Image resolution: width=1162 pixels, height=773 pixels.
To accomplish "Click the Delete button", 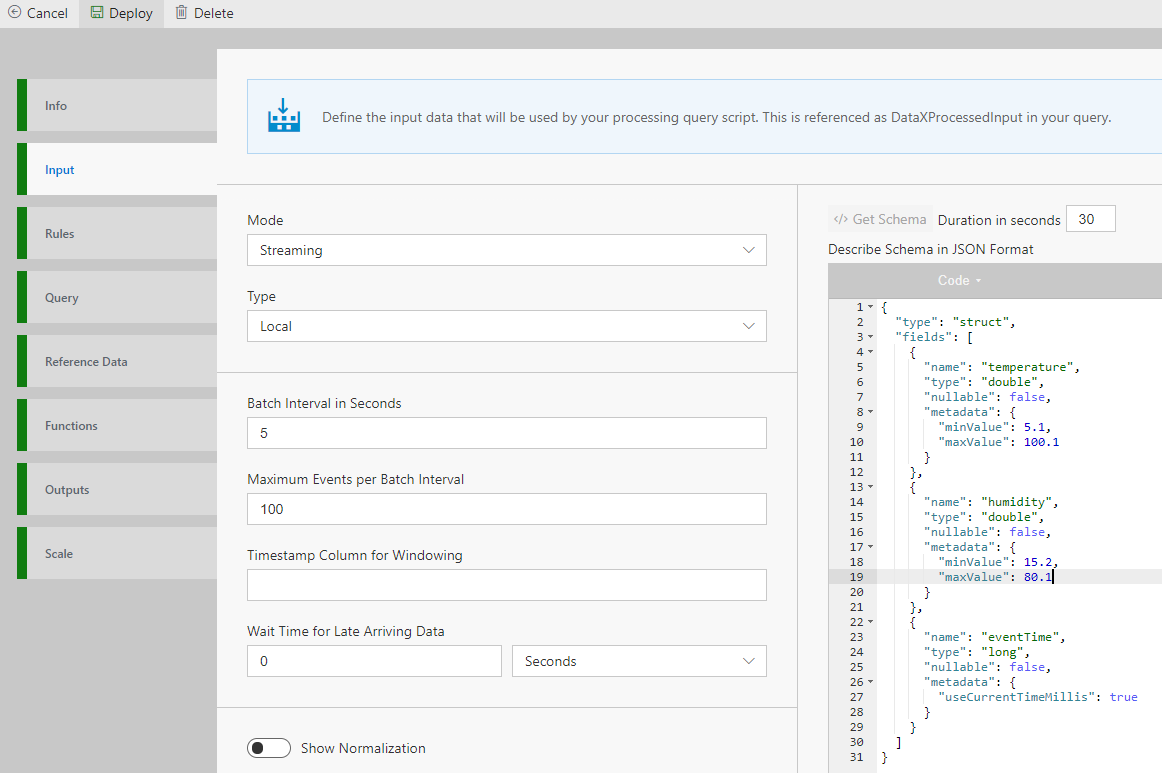I will click(x=204, y=13).
